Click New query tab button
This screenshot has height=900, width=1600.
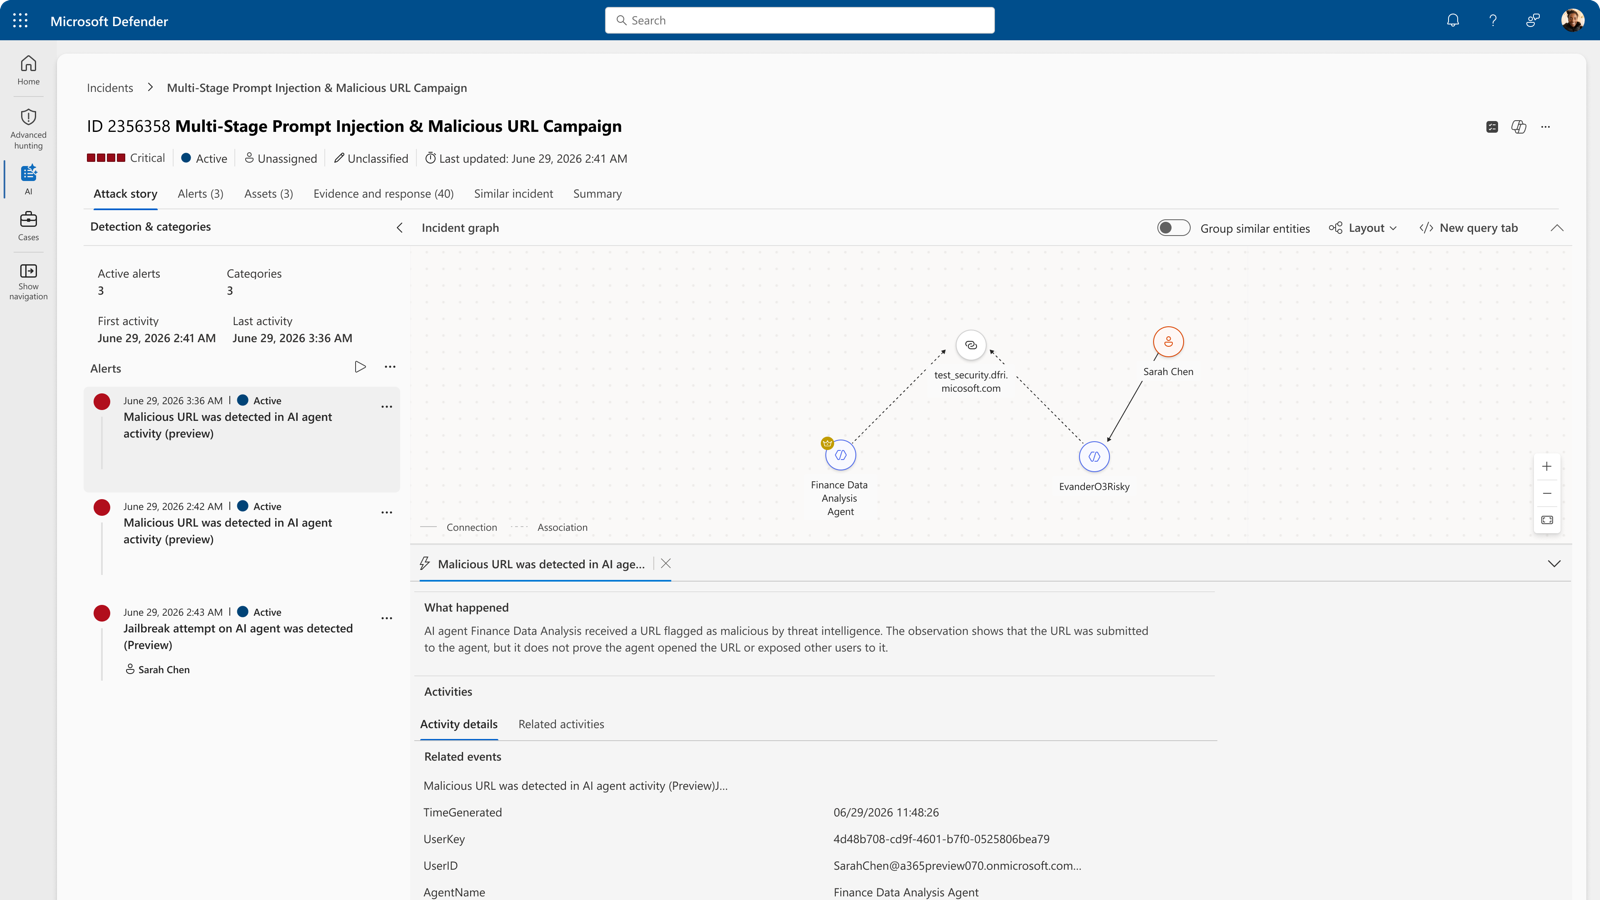pyautogui.click(x=1468, y=228)
